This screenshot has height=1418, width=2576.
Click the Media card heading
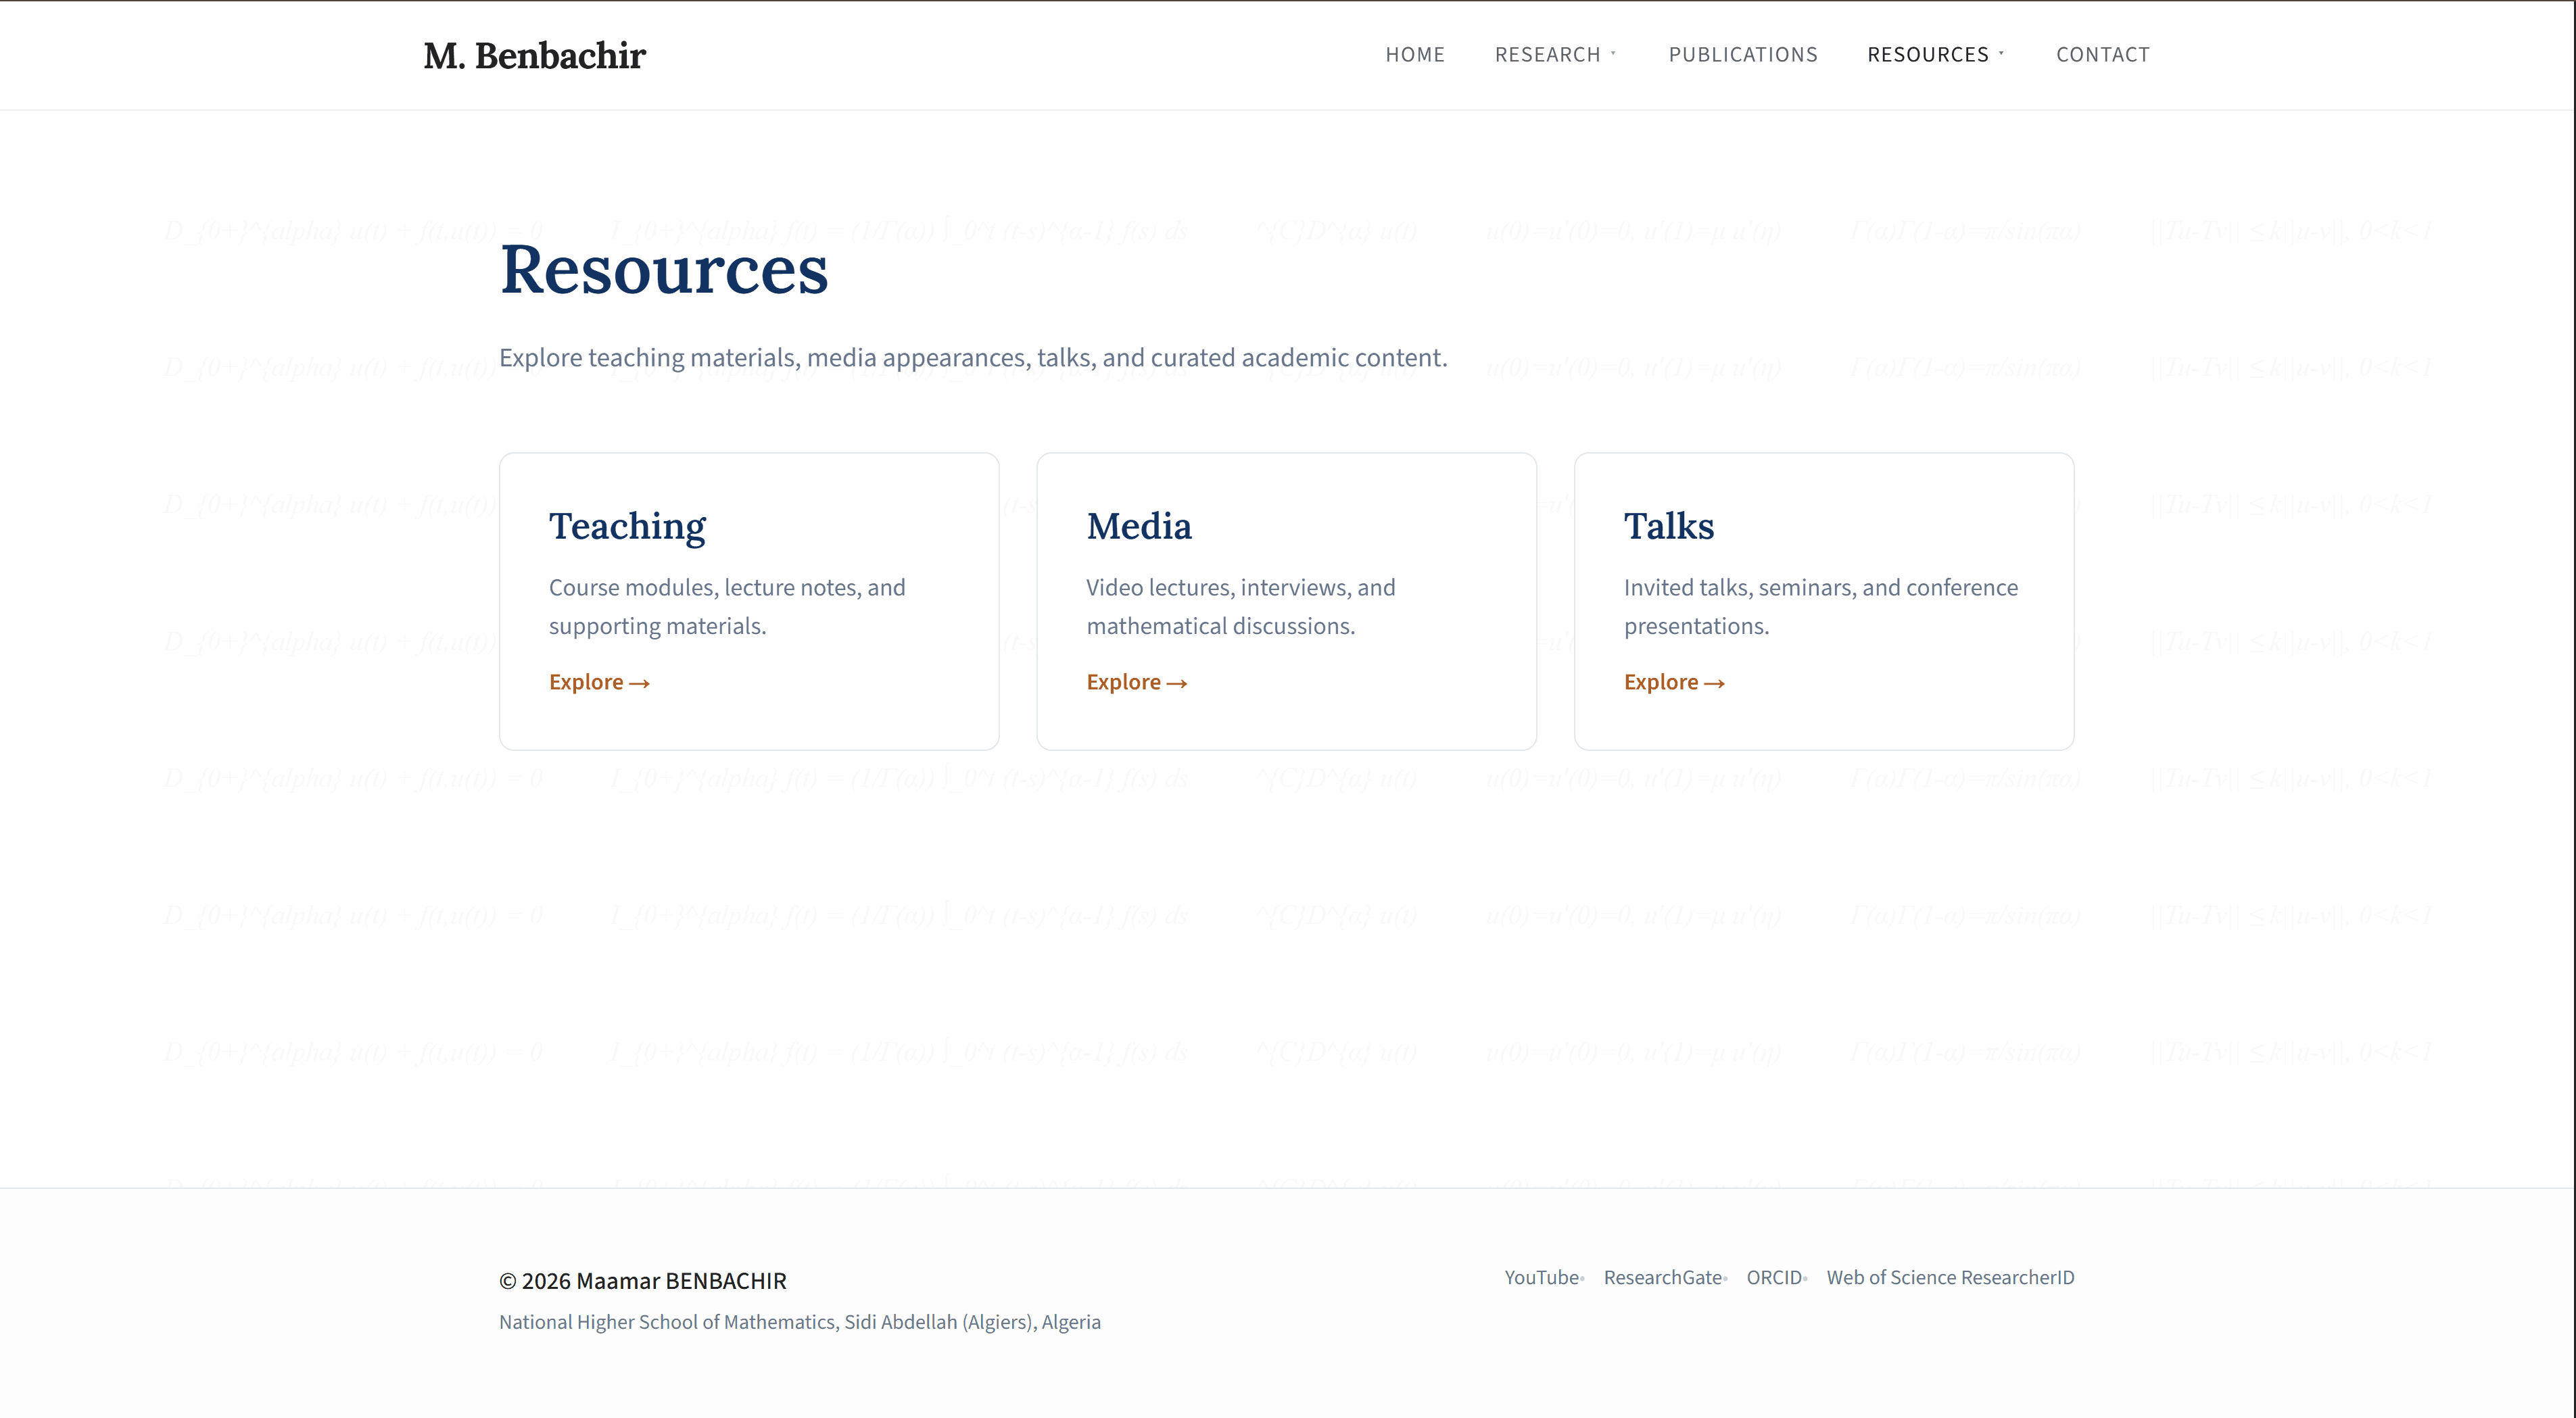point(1138,526)
